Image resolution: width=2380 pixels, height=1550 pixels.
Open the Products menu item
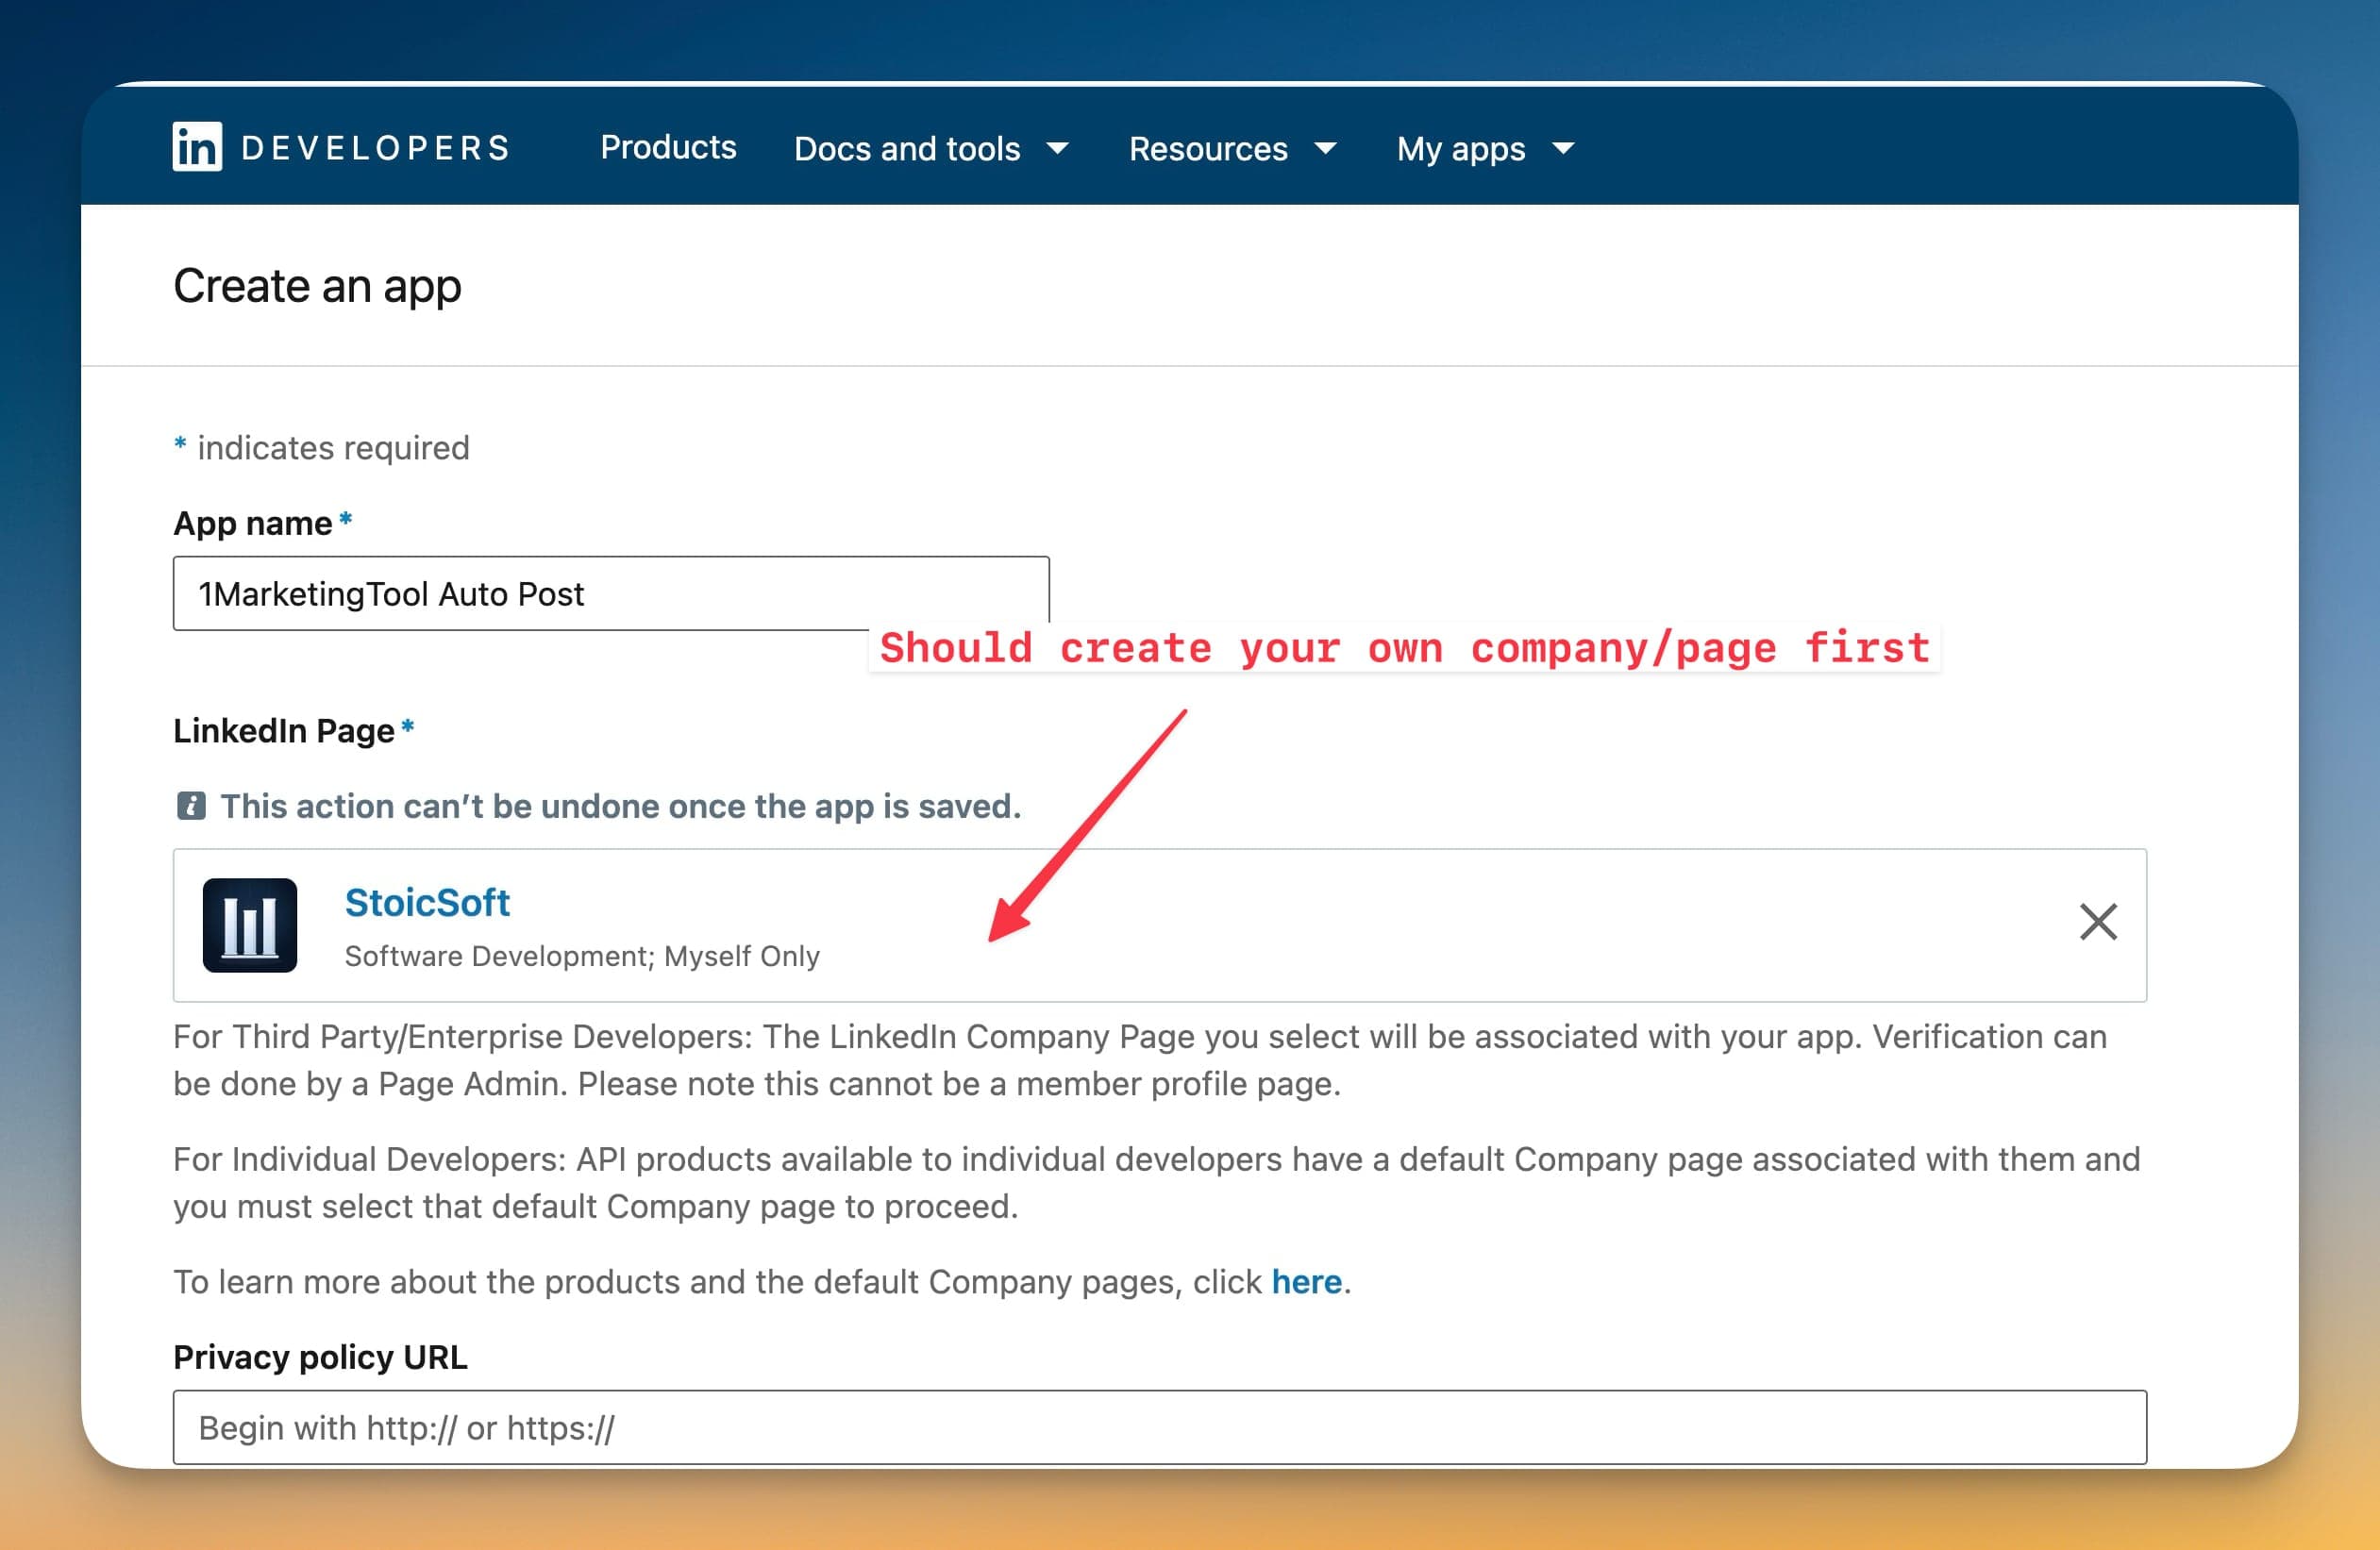pos(668,148)
